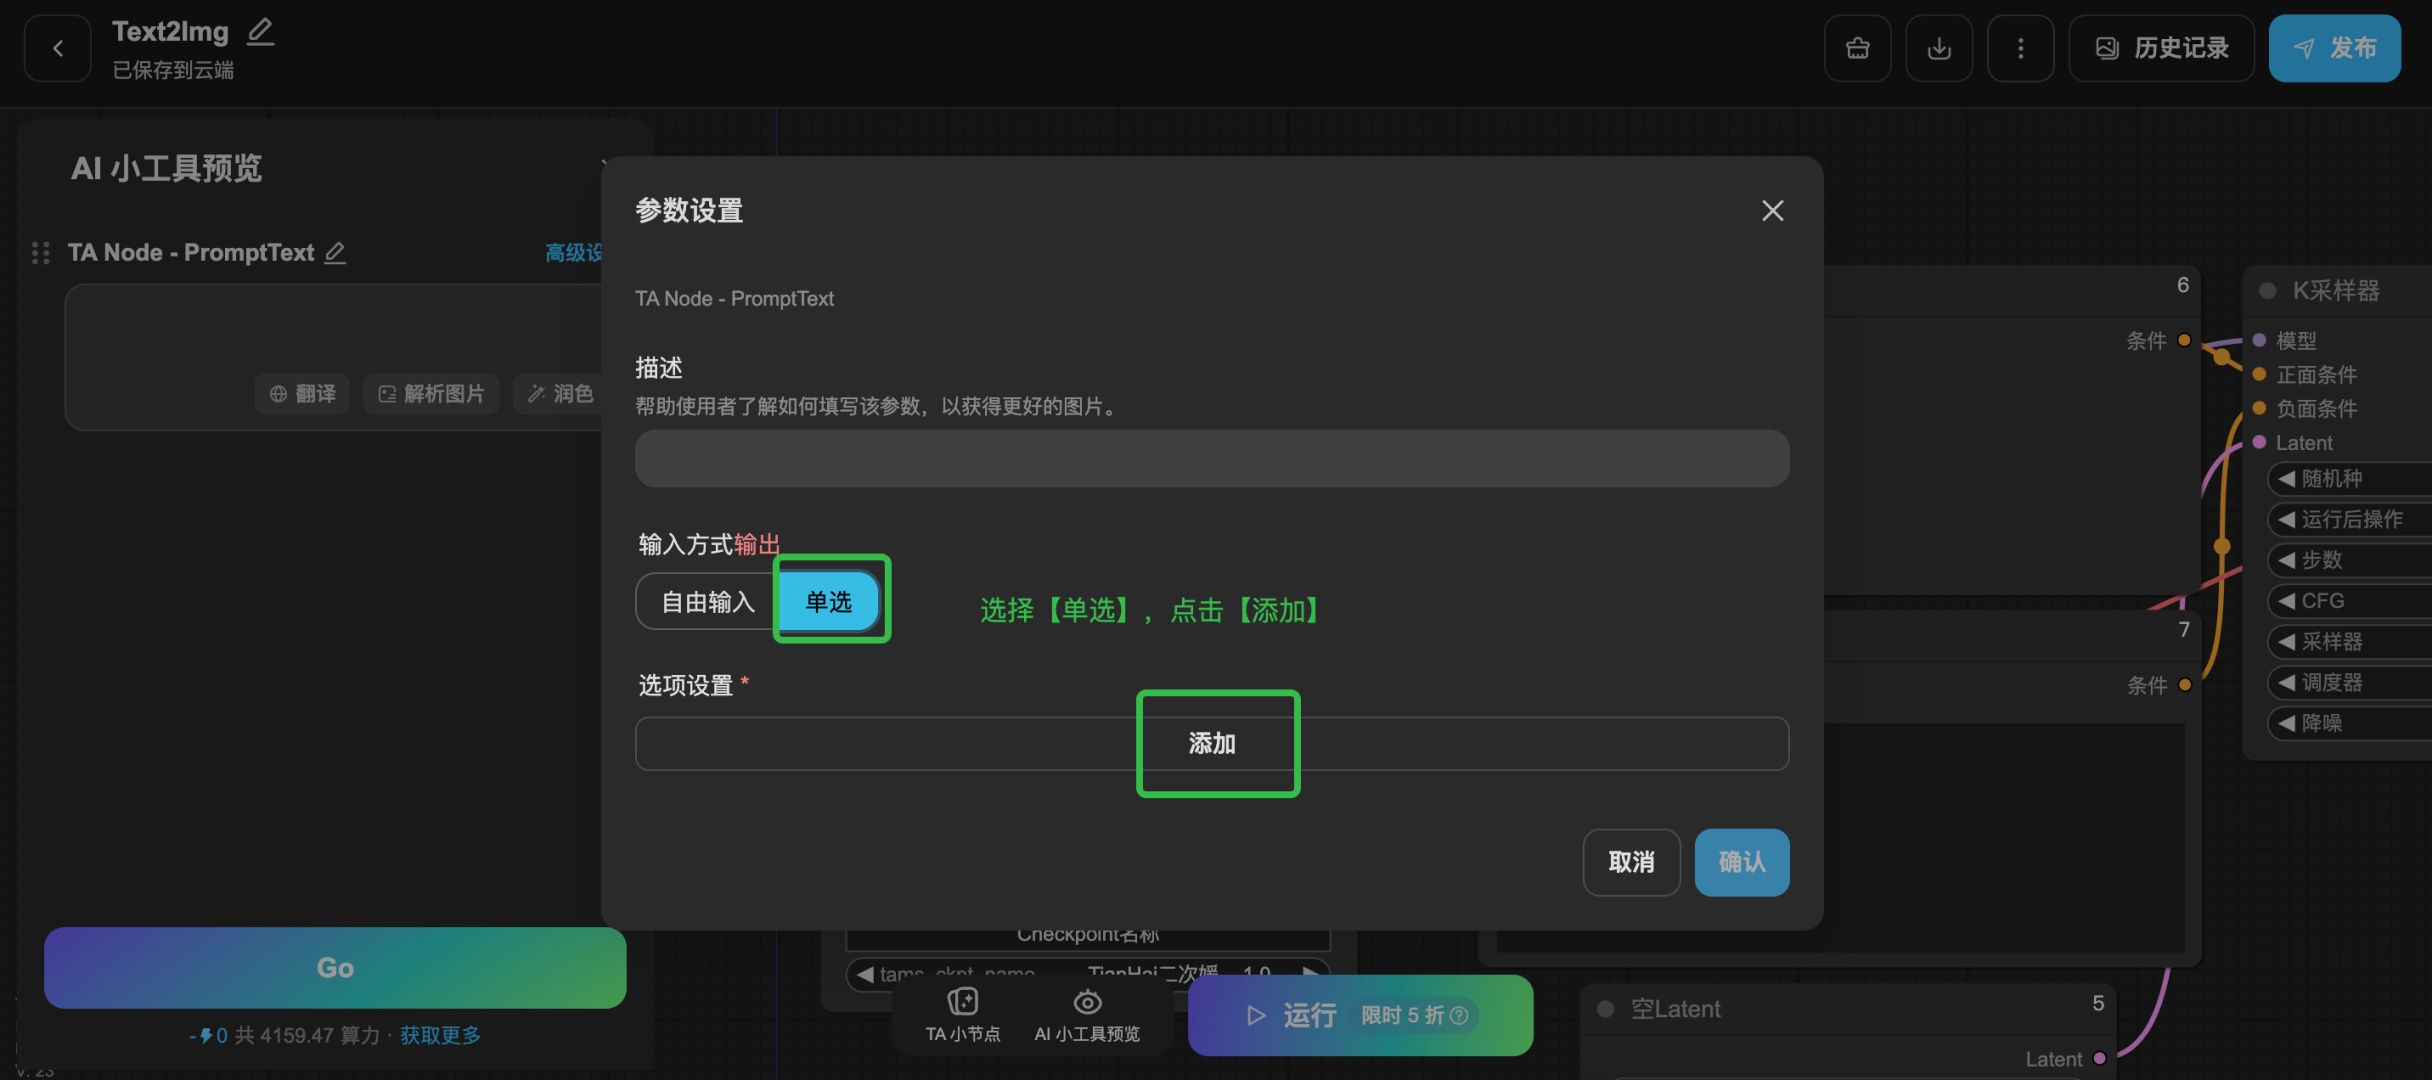Viewport: 2432px width, 1080px height.
Task: Click 添加 to add an option
Action: [1212, 744]
